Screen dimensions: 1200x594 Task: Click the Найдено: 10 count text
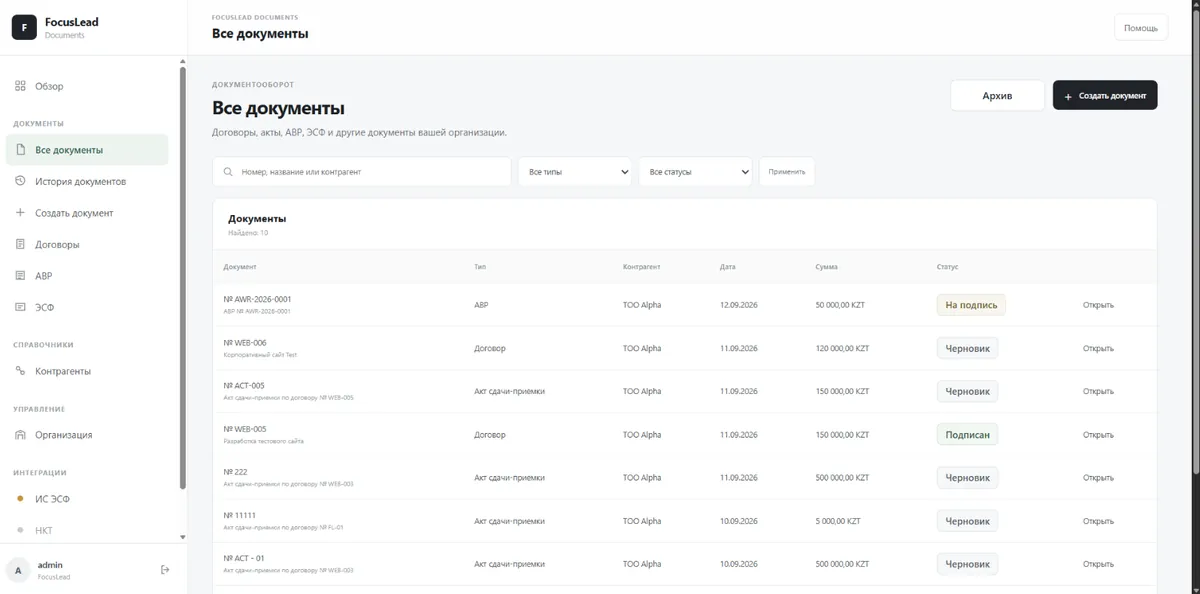(x=248, y=233)
